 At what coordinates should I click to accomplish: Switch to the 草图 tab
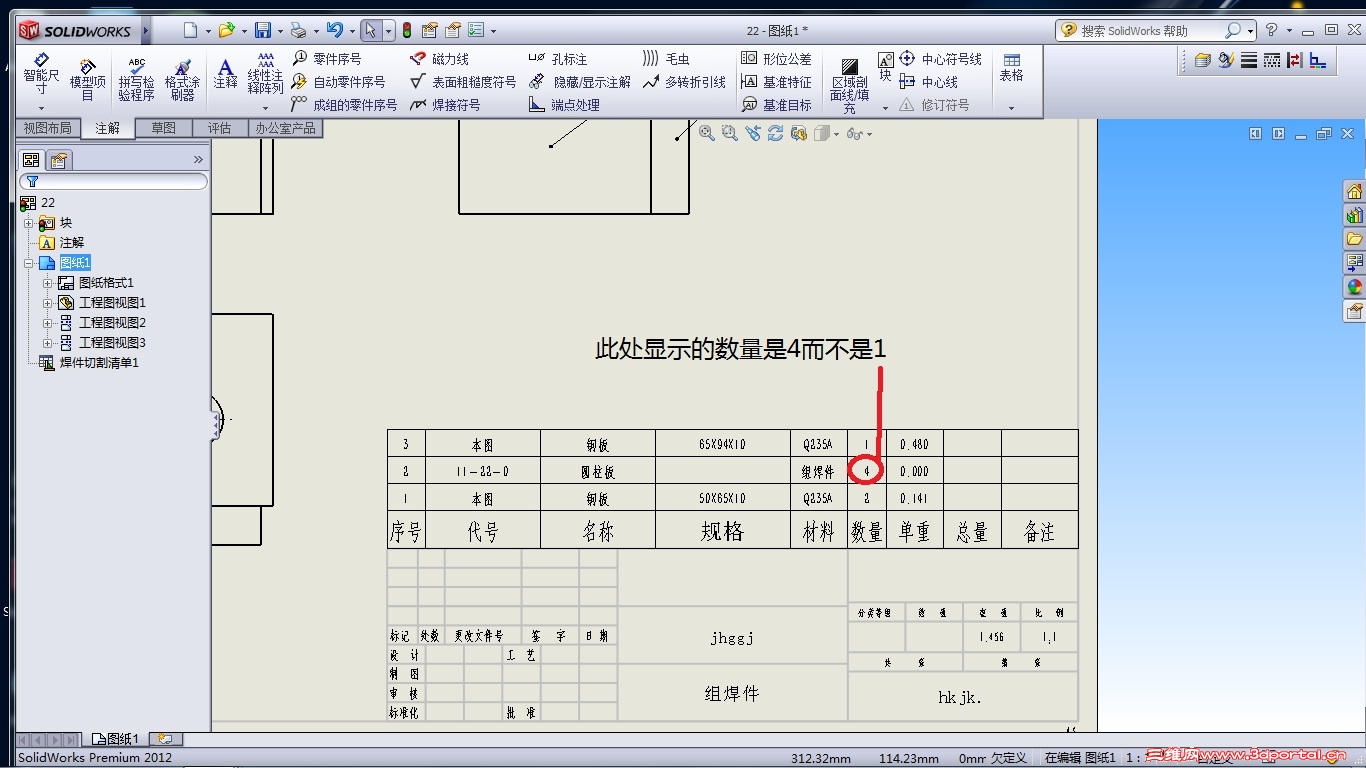(163, 128)
